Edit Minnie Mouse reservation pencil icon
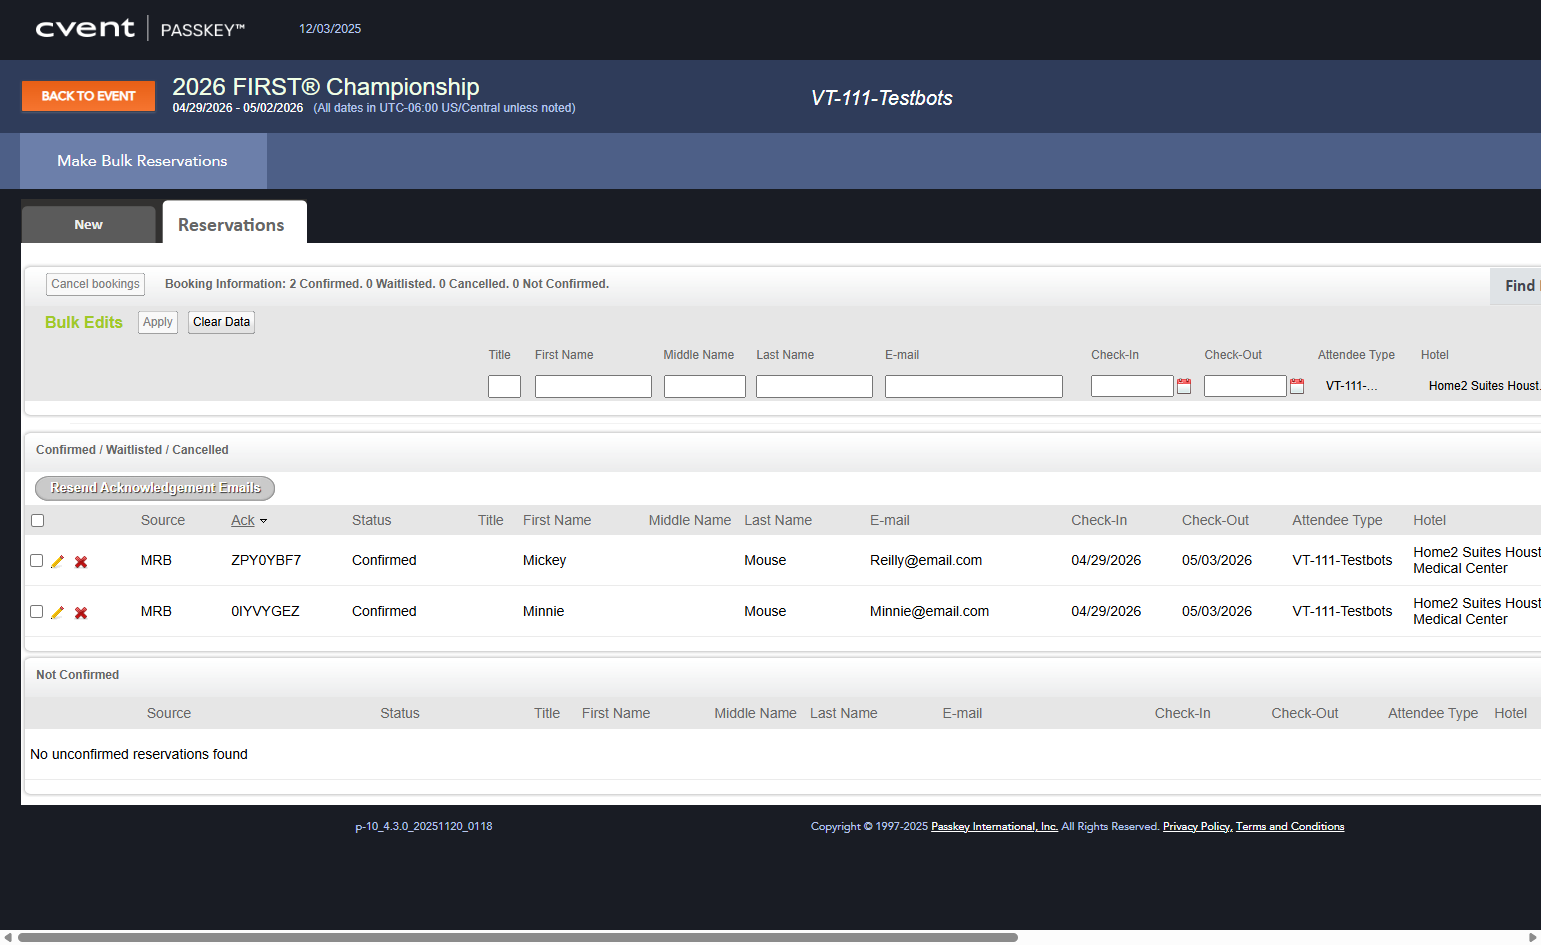The width and height of the screenshot is (1541, 945). point(57,613)
